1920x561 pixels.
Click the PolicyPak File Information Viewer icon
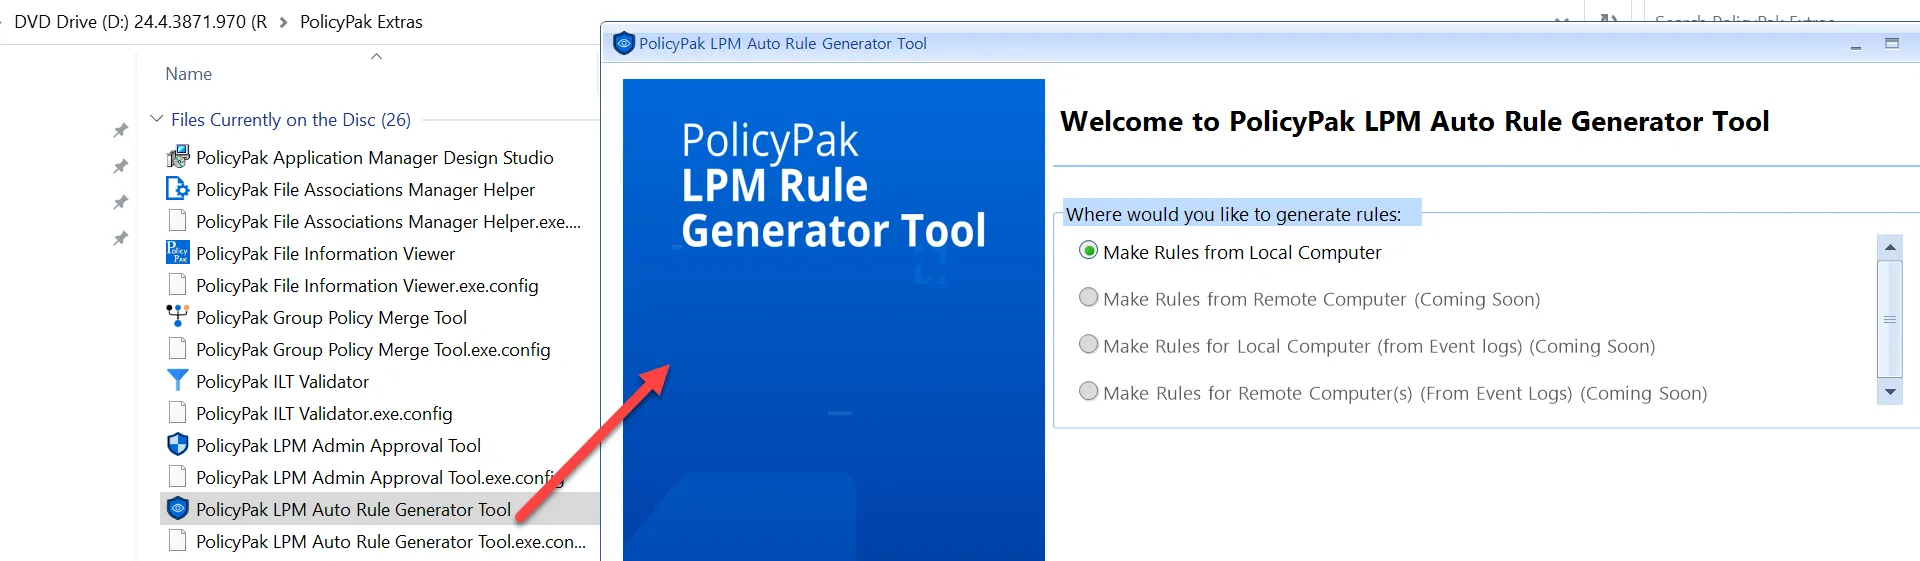[x=178, y=253]
